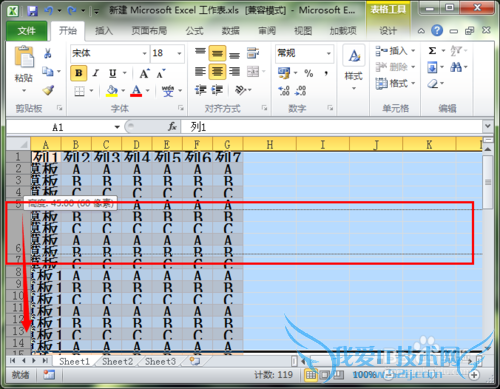This screenshot has height=389, width=500.
Task: Toggle Wrap Text
Action: (253, 53)
